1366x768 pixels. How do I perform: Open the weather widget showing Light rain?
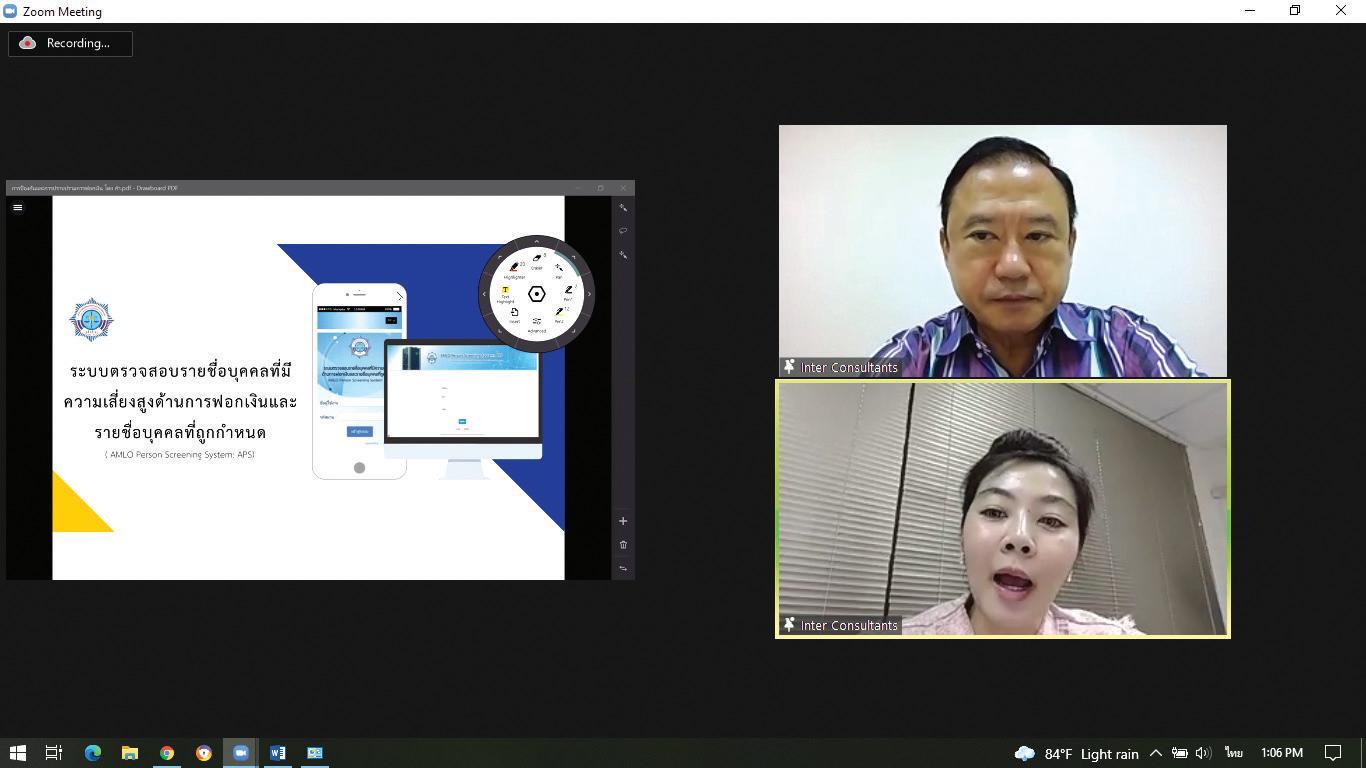(1076, 753)
